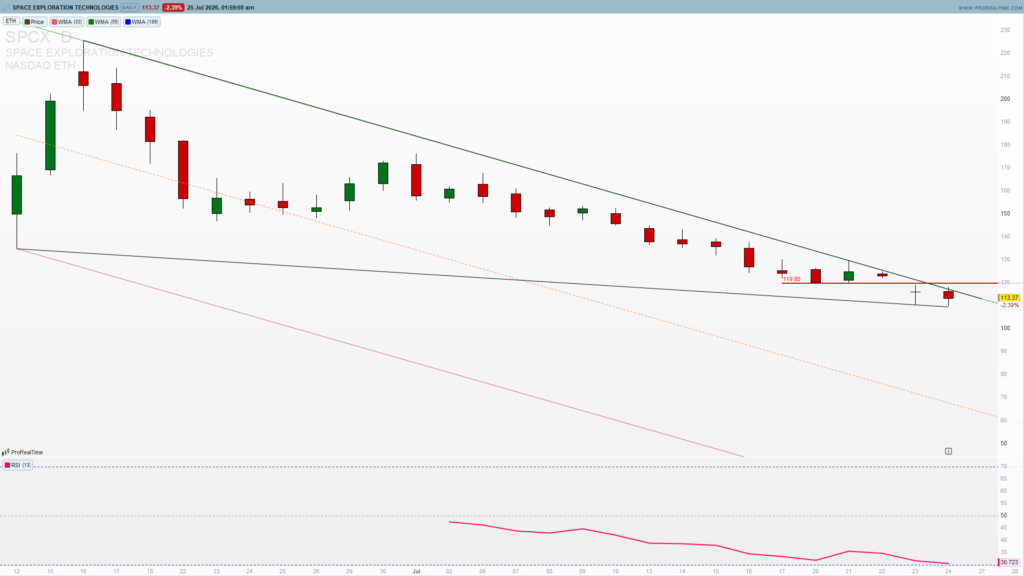
Task: Click the 113.37 price in the header
Action: click(x=150, y=7)
